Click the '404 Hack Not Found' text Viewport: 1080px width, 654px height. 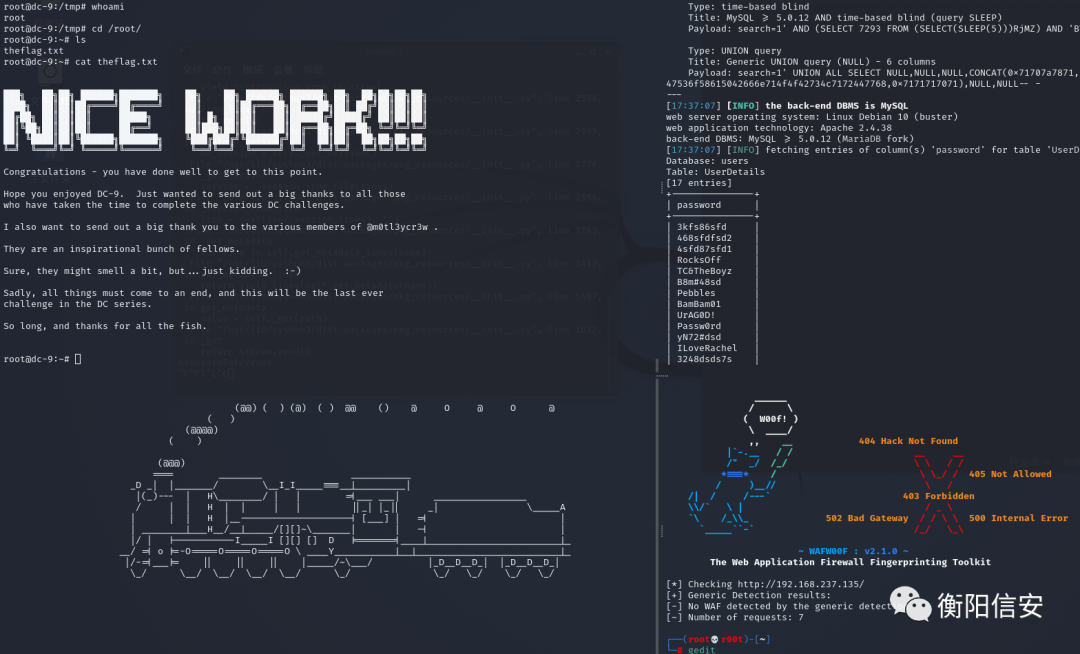(908, 441)
